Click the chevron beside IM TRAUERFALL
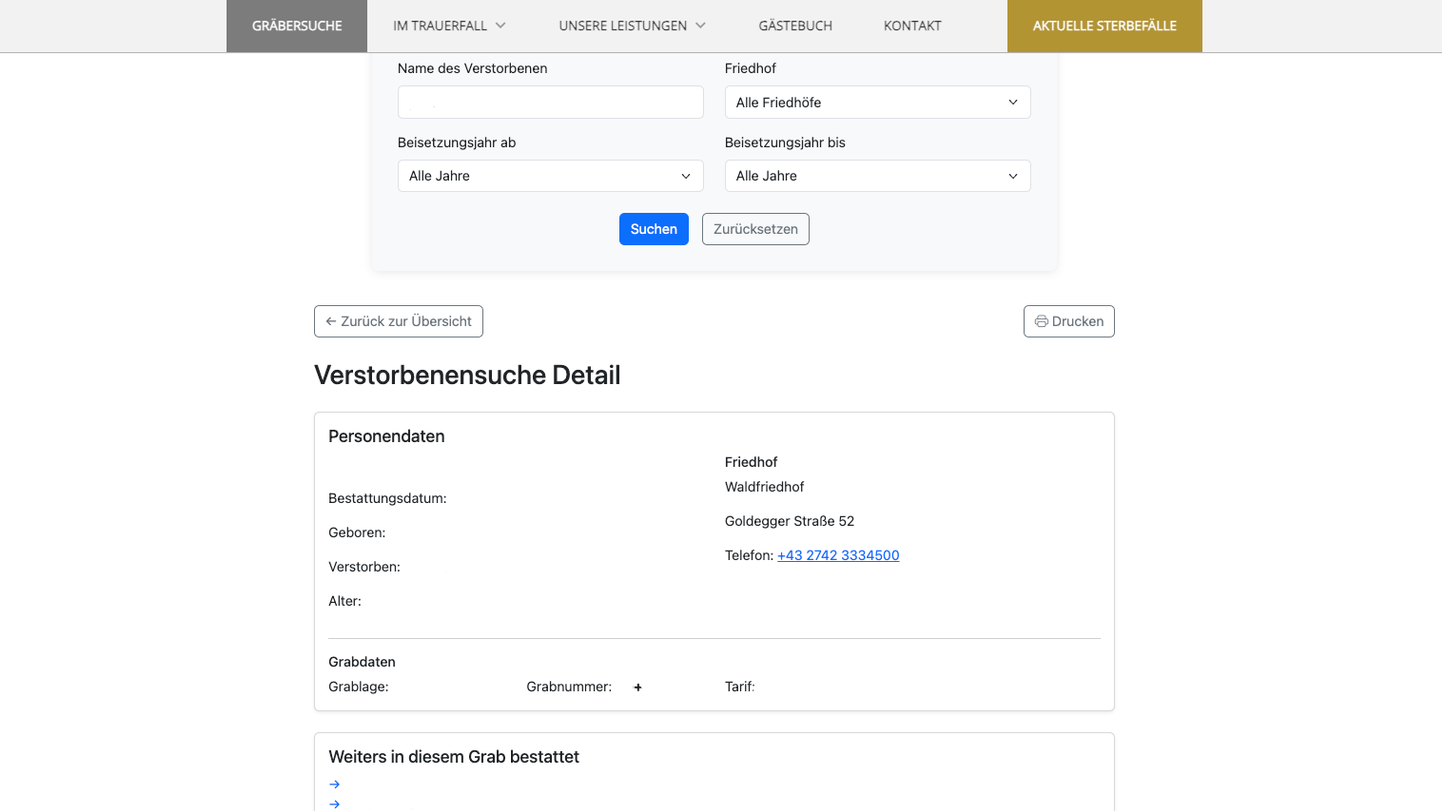1442x811 pixels. coord(499,25)
